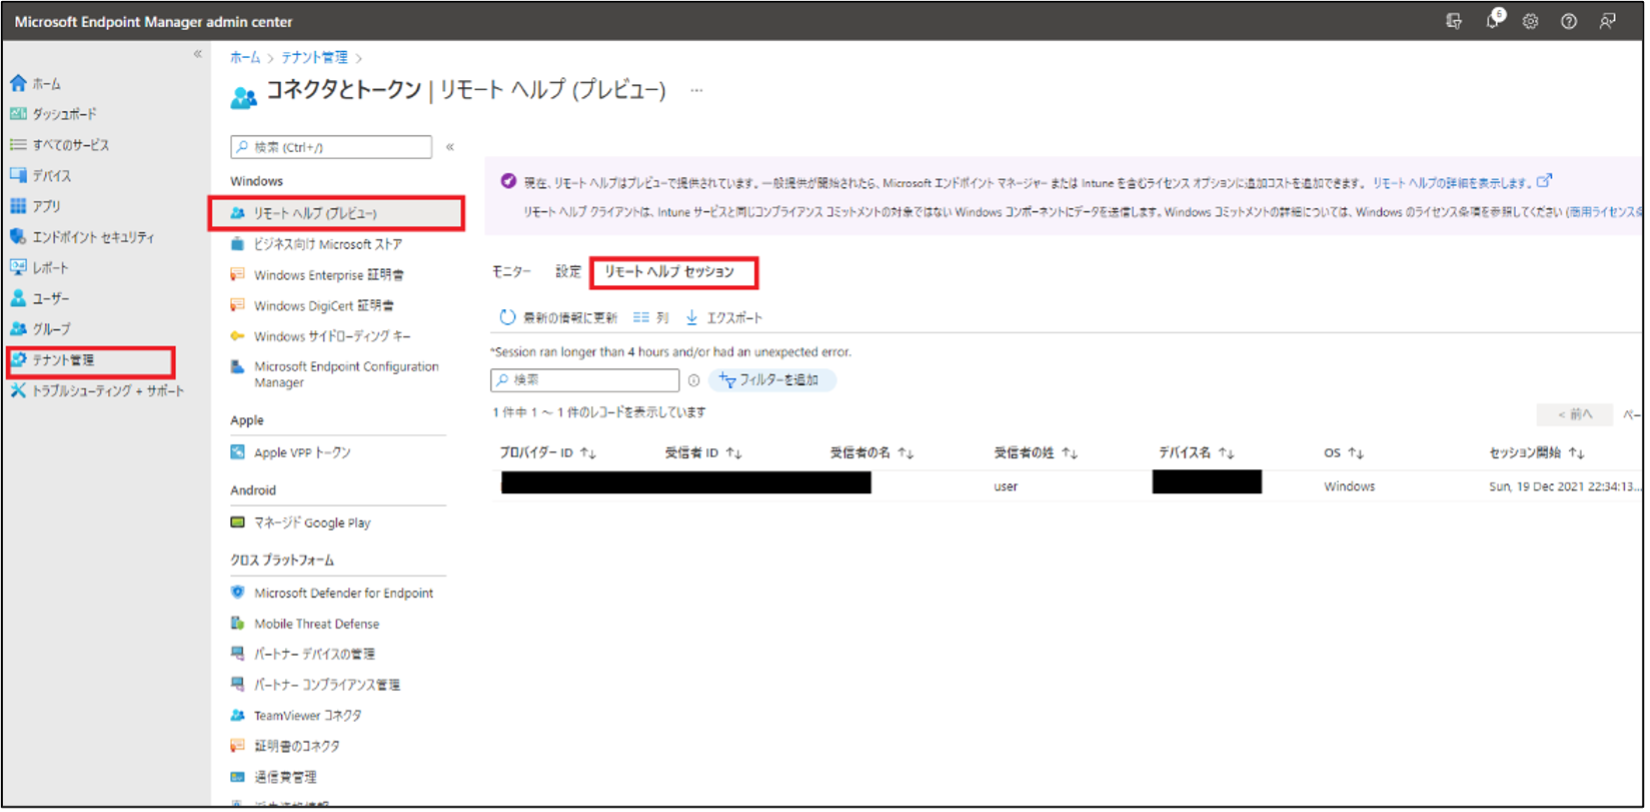
Task: Open ホーム in left navigation
Action: 46,84
